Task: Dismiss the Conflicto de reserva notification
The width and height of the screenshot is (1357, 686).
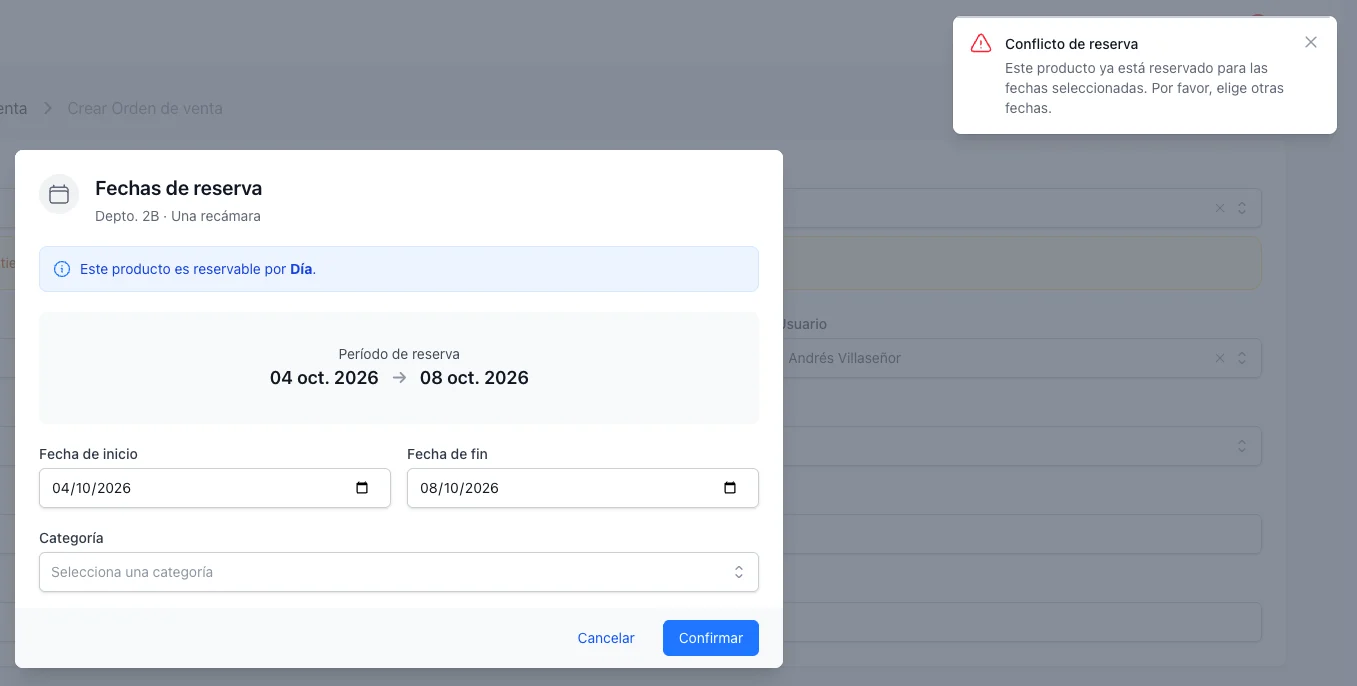Action: click(1311, 42)
